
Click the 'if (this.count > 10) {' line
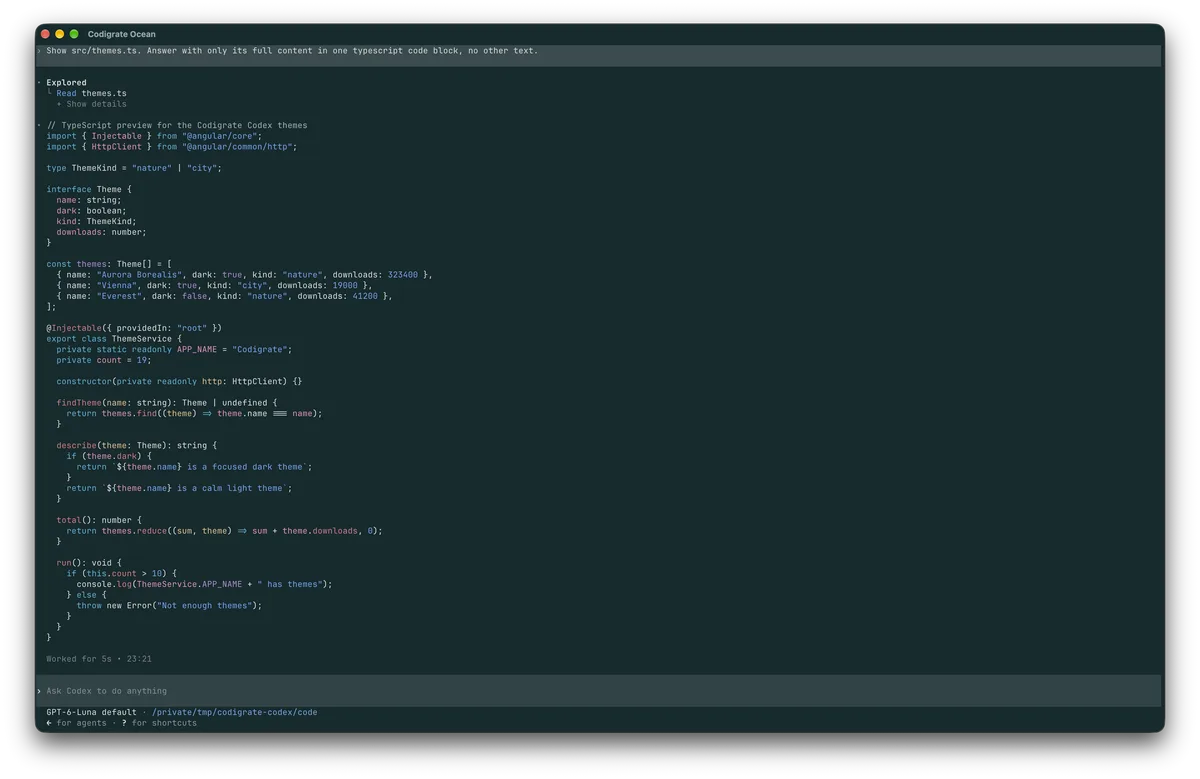pyautogui.click(x=122, y=574)
